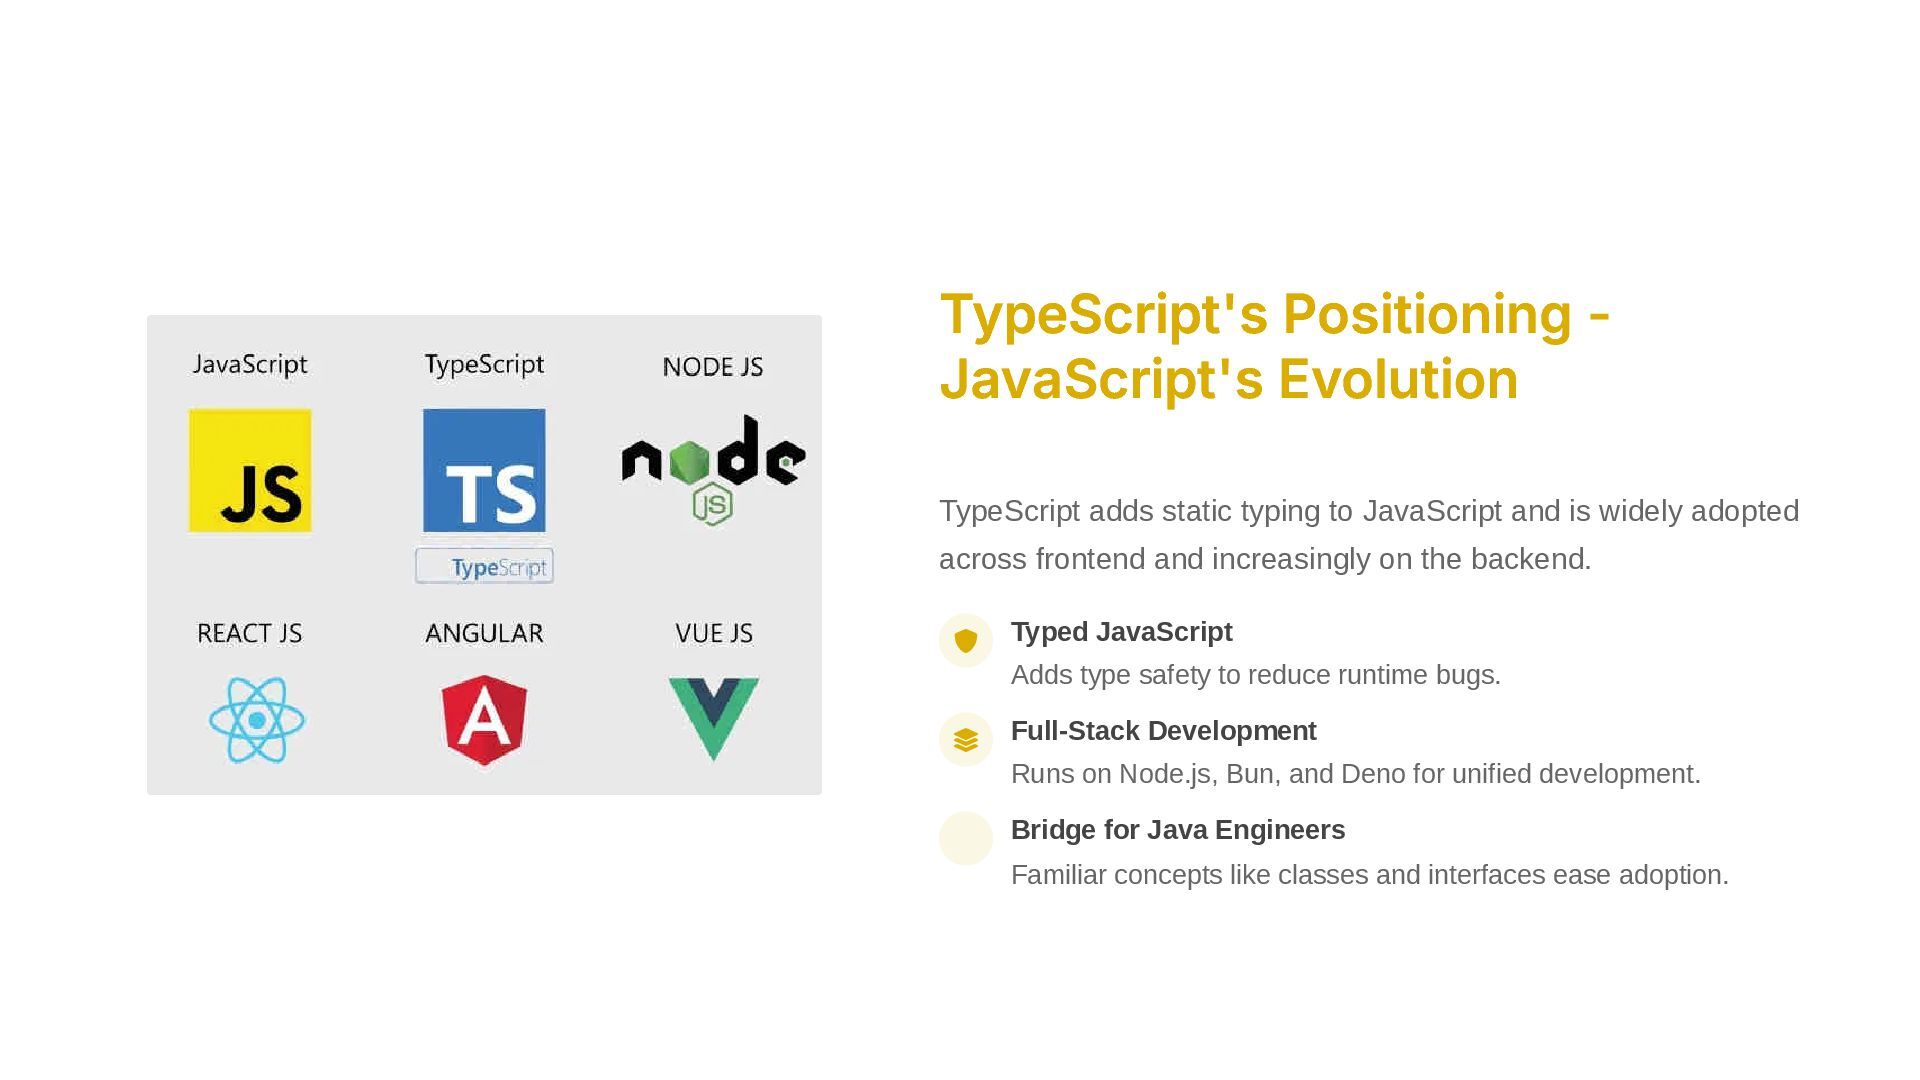Click the Bridge for Java Engineers heading
1920x1080 pixels.
click(x=1177, y=830)
